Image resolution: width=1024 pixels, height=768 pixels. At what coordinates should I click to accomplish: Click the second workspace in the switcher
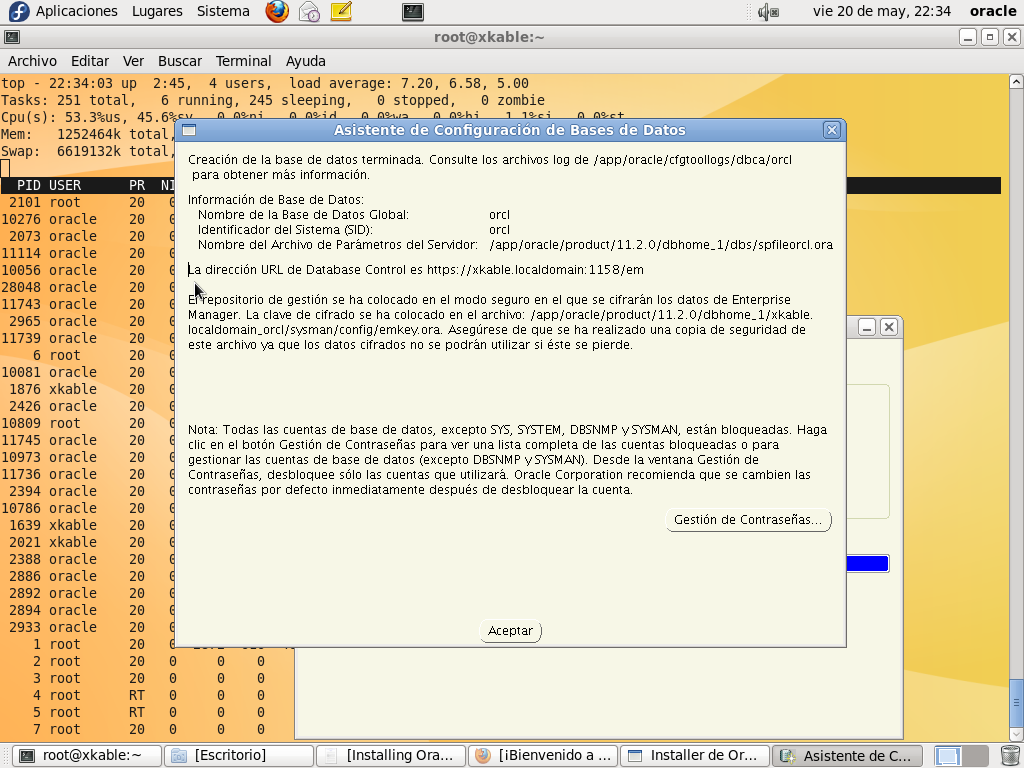(x=976, y=756)
